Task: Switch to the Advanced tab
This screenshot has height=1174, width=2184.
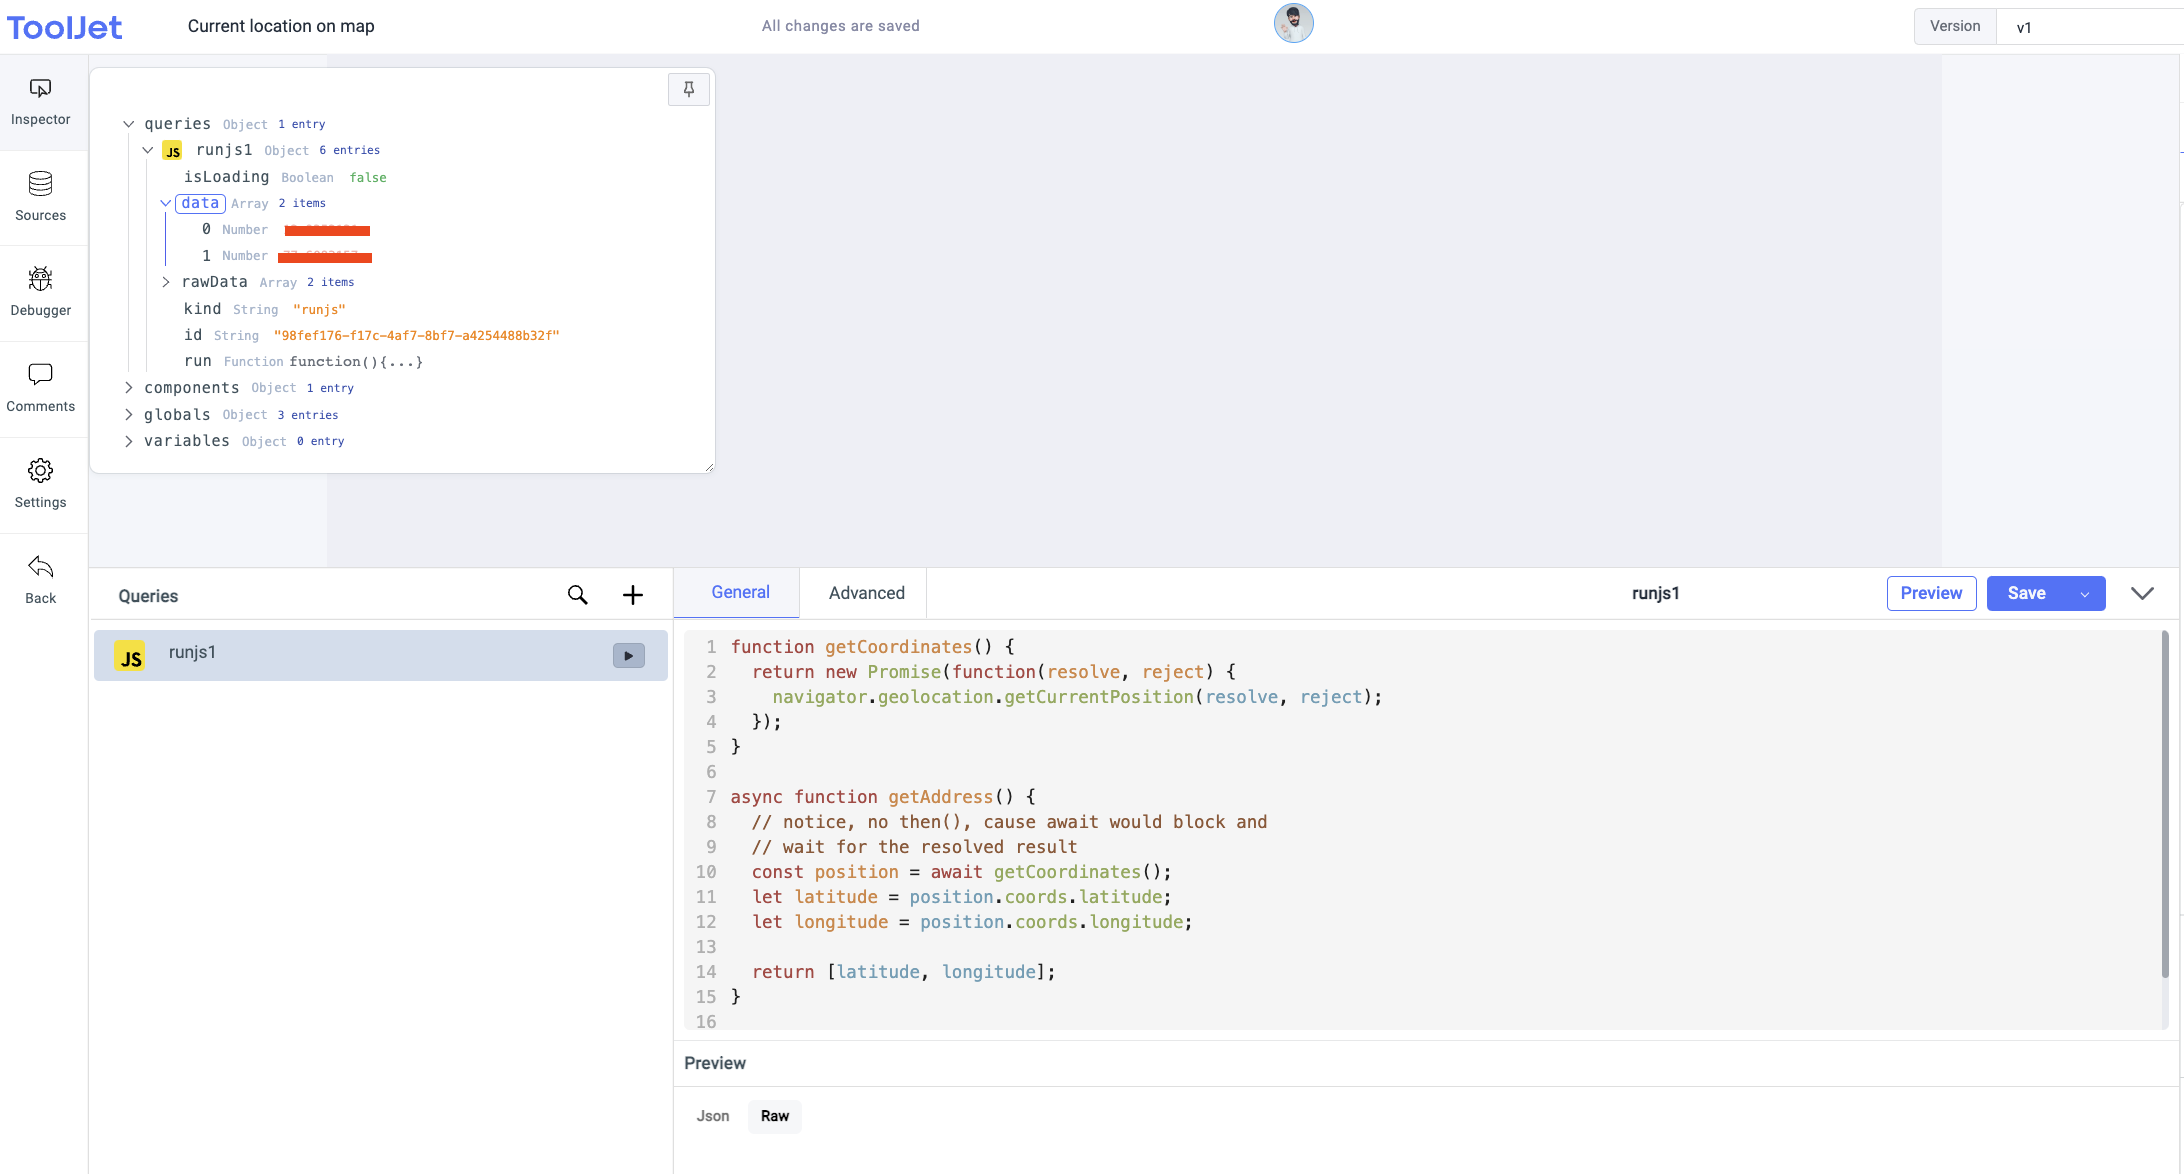Action: pyautogui.click(x=866, y=593)
